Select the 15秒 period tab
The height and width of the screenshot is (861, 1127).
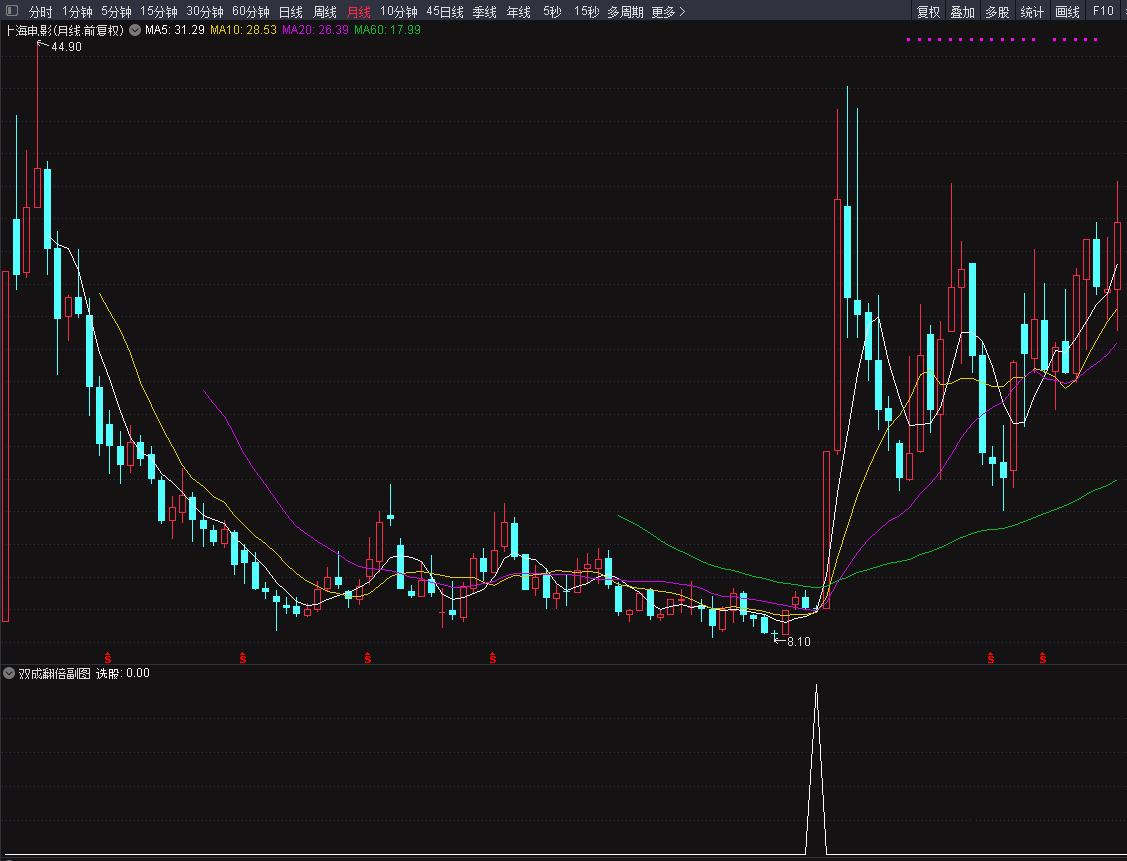coord(586,11)
